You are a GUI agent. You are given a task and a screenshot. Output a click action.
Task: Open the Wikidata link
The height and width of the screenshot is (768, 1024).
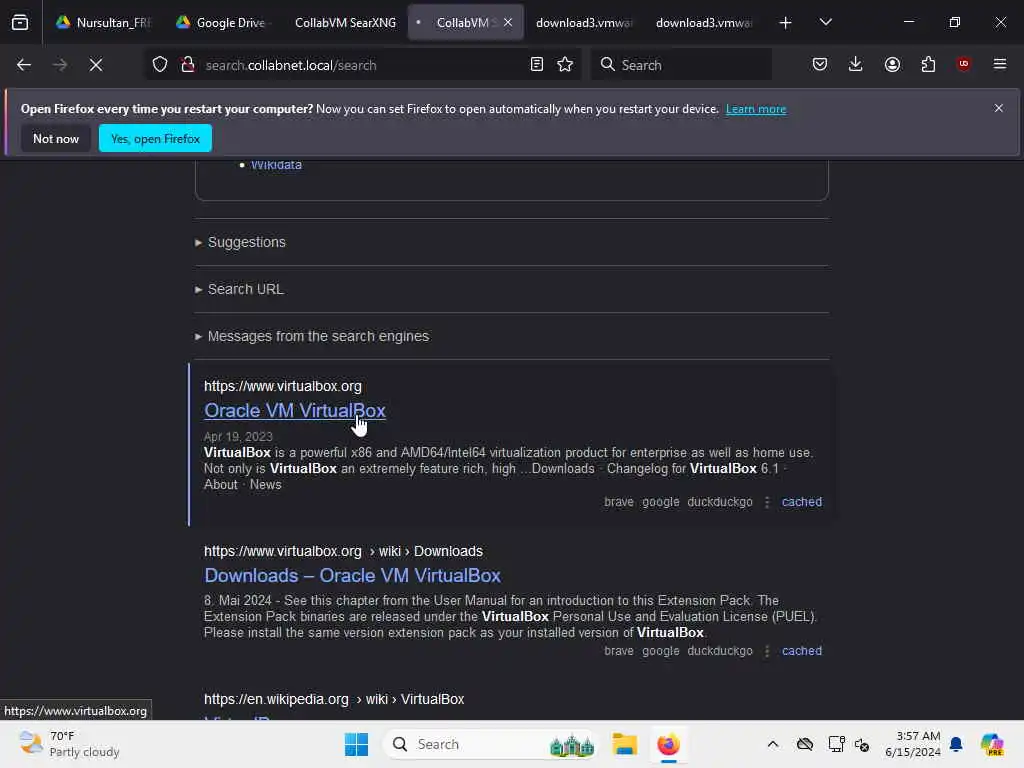point(276,165)
